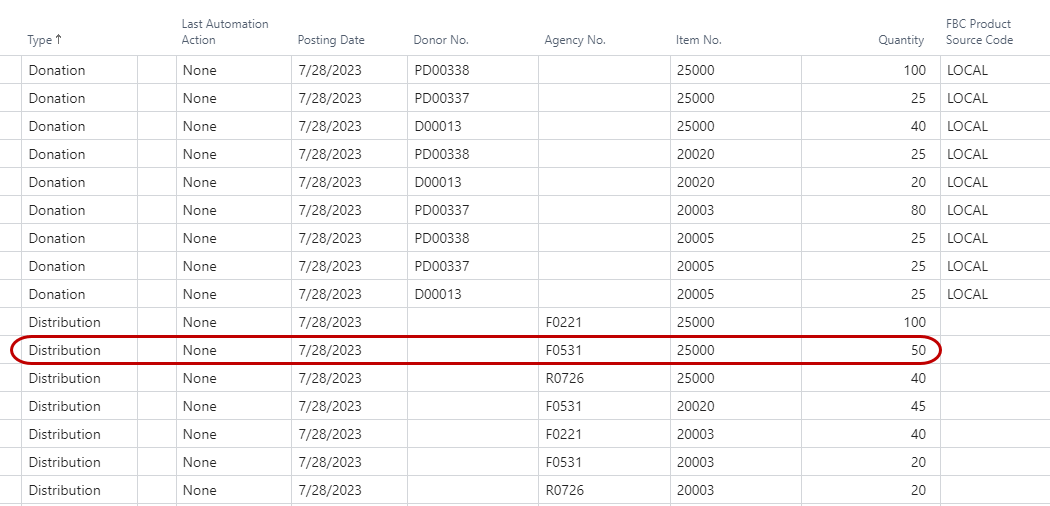Open the FBC Product Source Code header
This screenshot has height=506, width=1050.
(x=979, y=32)
